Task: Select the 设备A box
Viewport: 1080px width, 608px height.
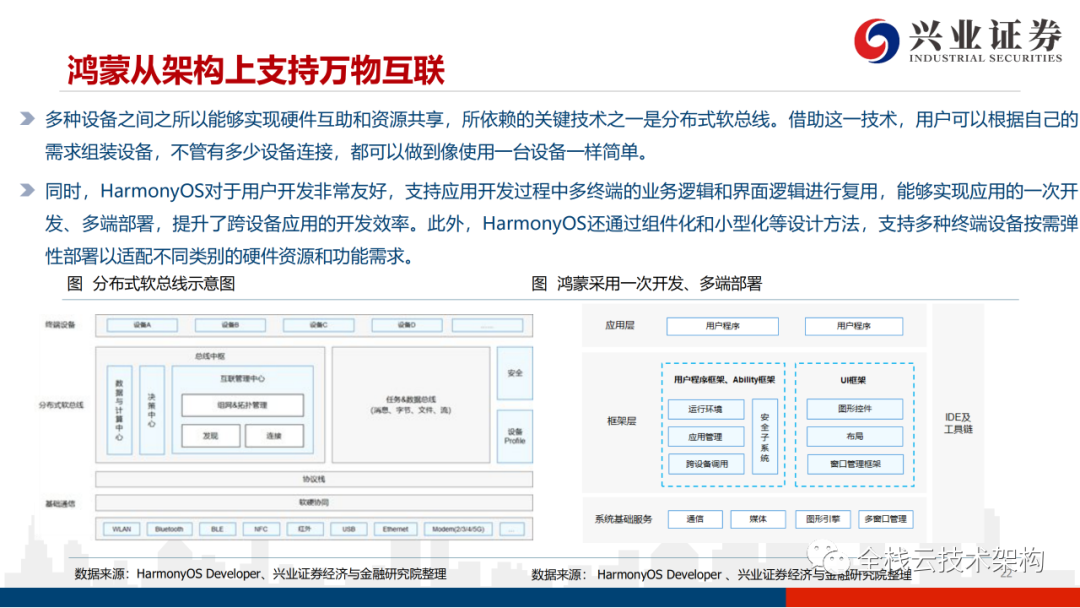Action: (142, 325)
